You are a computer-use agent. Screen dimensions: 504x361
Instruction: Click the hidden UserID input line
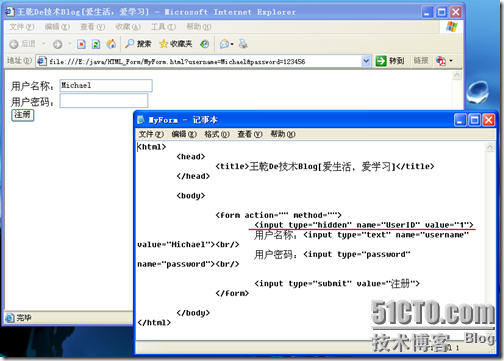(364, 225)
